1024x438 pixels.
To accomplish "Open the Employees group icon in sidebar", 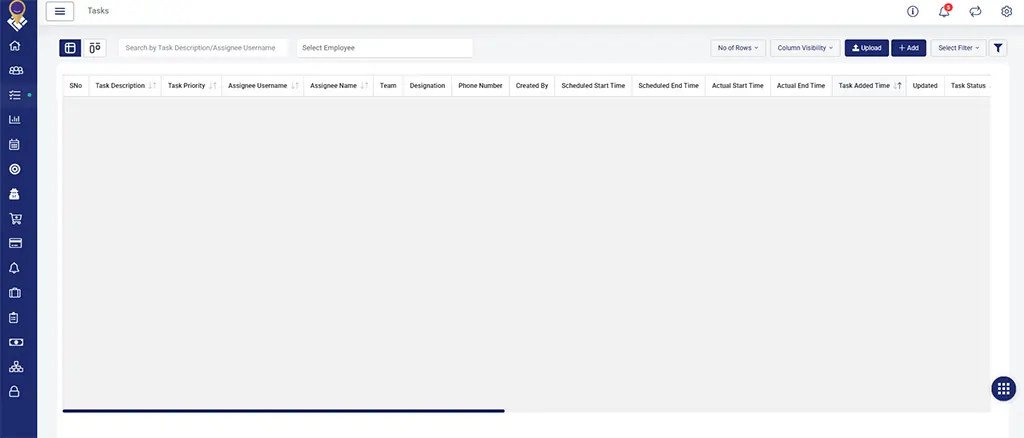I will [16, 70].
